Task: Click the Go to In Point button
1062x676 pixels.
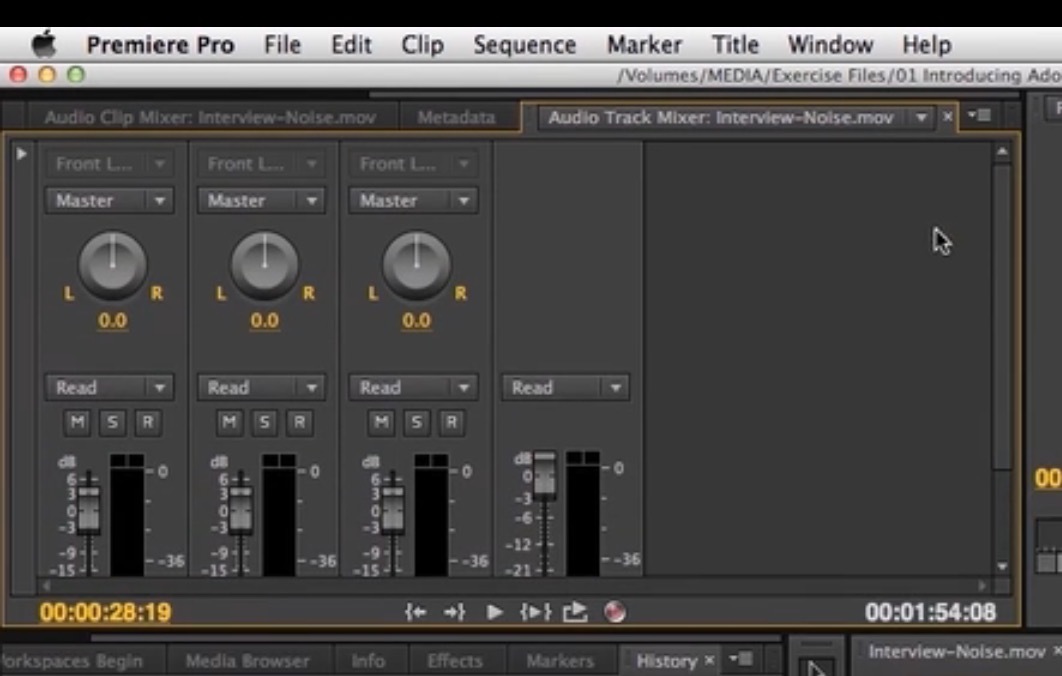Action: point(416,613)
